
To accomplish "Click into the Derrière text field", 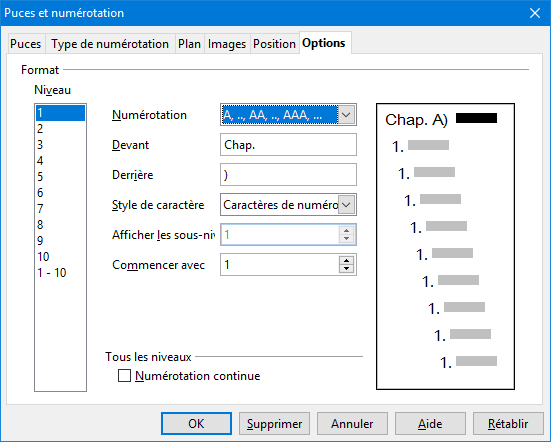I will tap(288, 175).
